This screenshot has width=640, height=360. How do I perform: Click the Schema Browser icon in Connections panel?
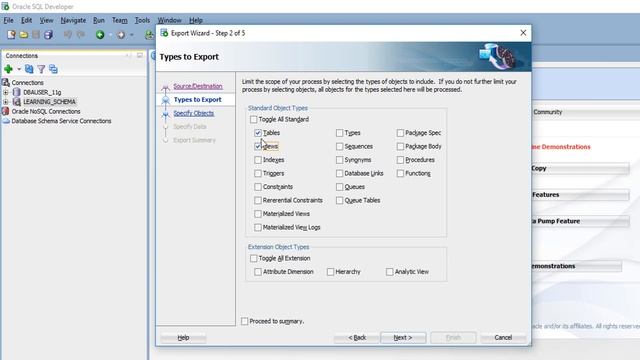click(53, 69)
